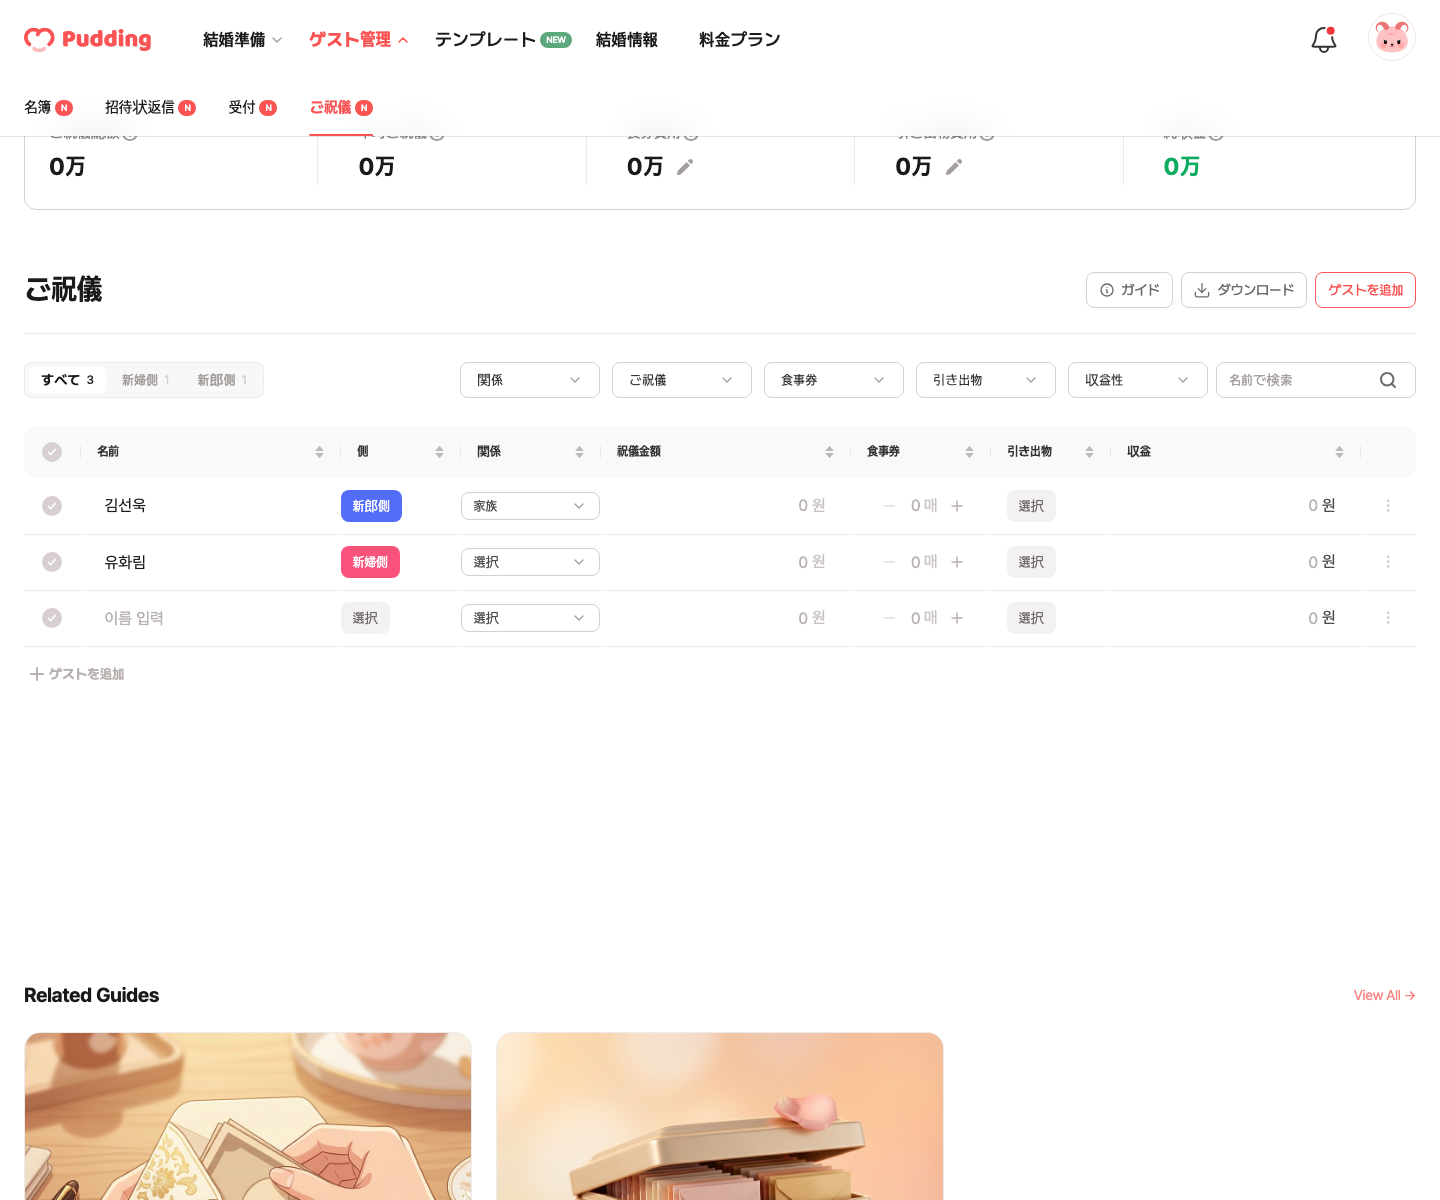Open the 引き出物 filter dropdown
Viewport: 1440px width, 1200px height.
[x=986, y=380]
